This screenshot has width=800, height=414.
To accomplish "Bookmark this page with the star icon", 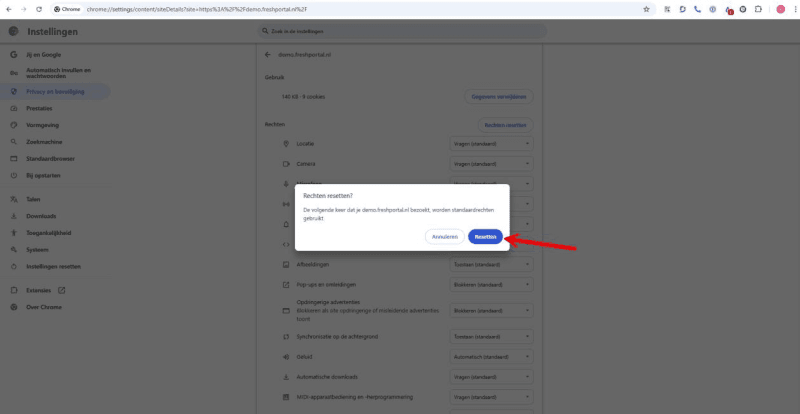I will (x=646, y=9).
